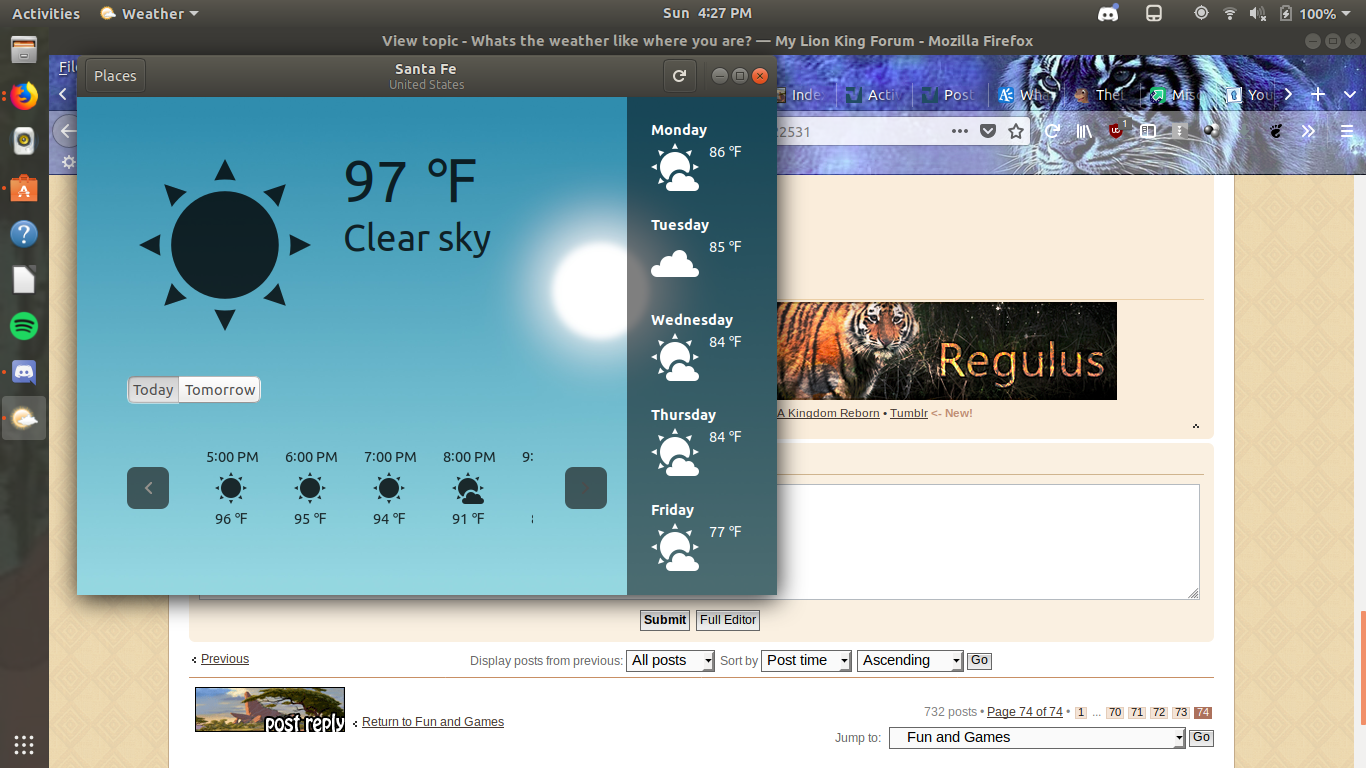Expand the All posts dropdown
Image resolution: width=1366 pixels, height=768 pixels.
click(670, 660)
